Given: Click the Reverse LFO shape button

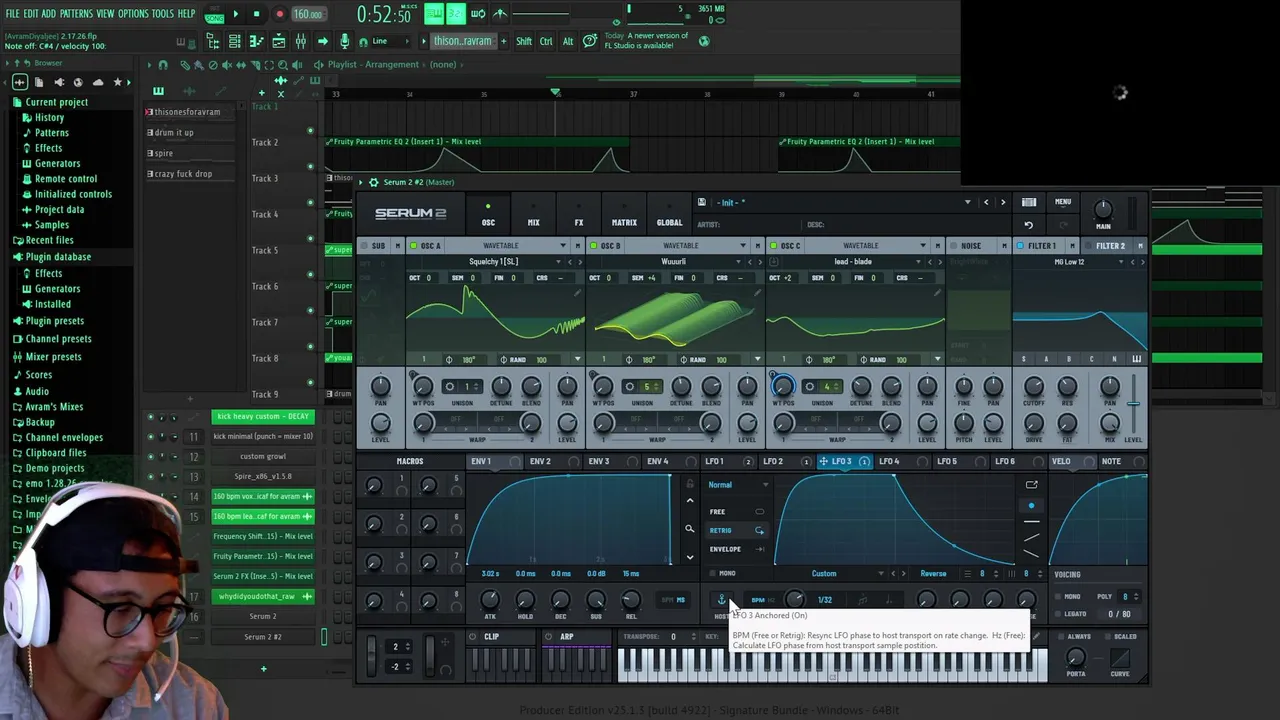Looking at the screenshot, I should coord(933,574).
